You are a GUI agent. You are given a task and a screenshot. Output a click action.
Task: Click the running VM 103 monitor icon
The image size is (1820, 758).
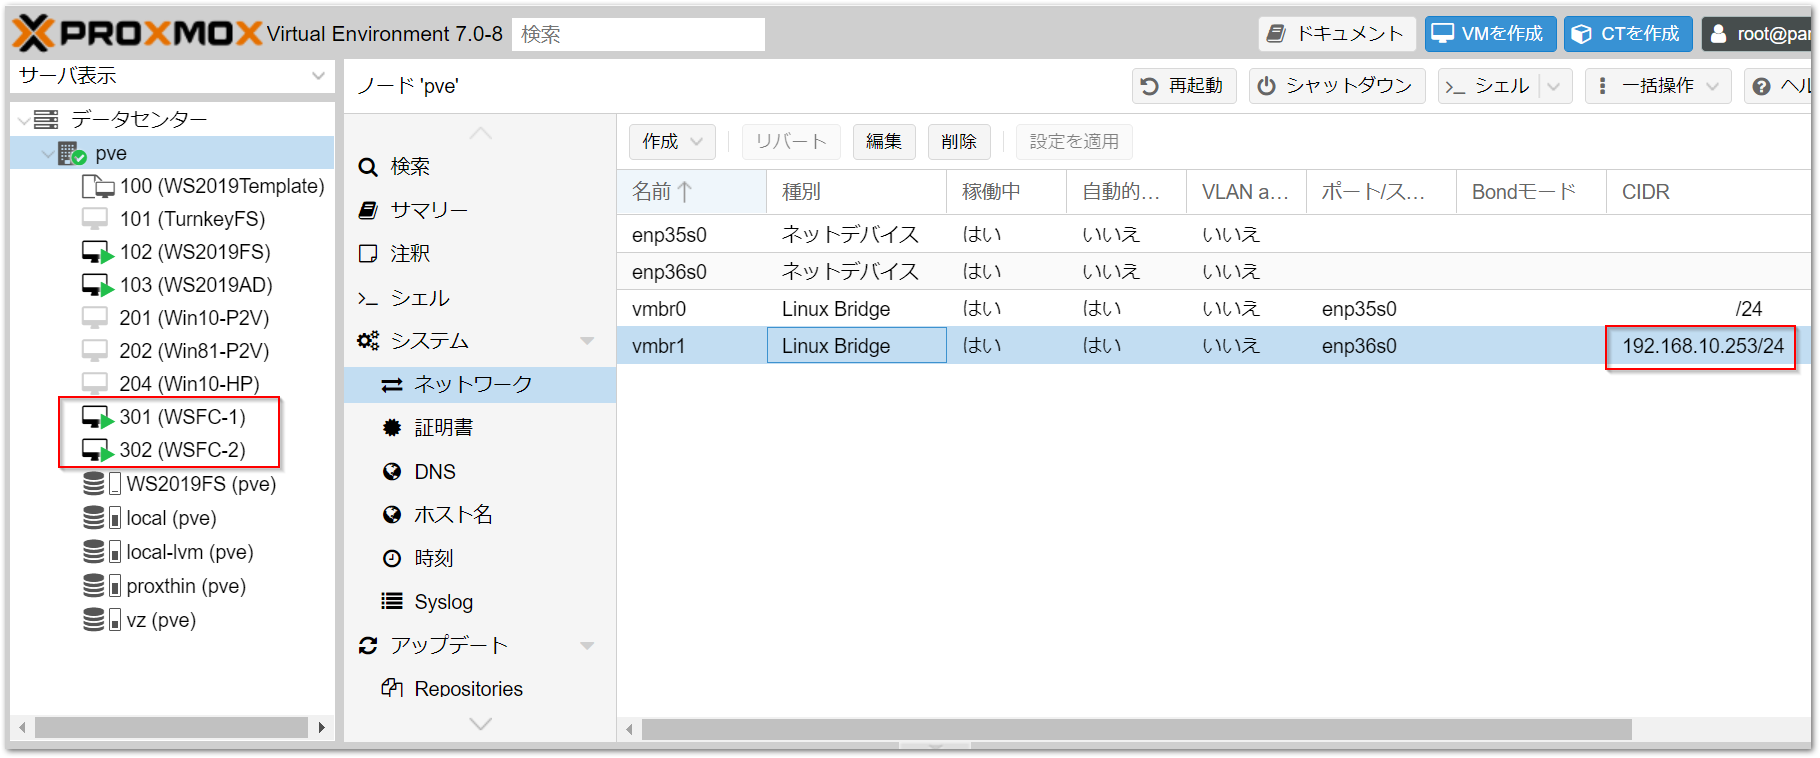[x=98, y=285]
